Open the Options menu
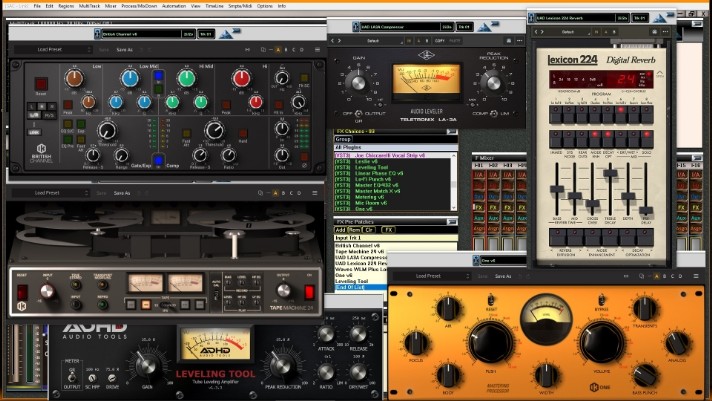Screen dimensions: 712x401 click(x=264, y=6)
